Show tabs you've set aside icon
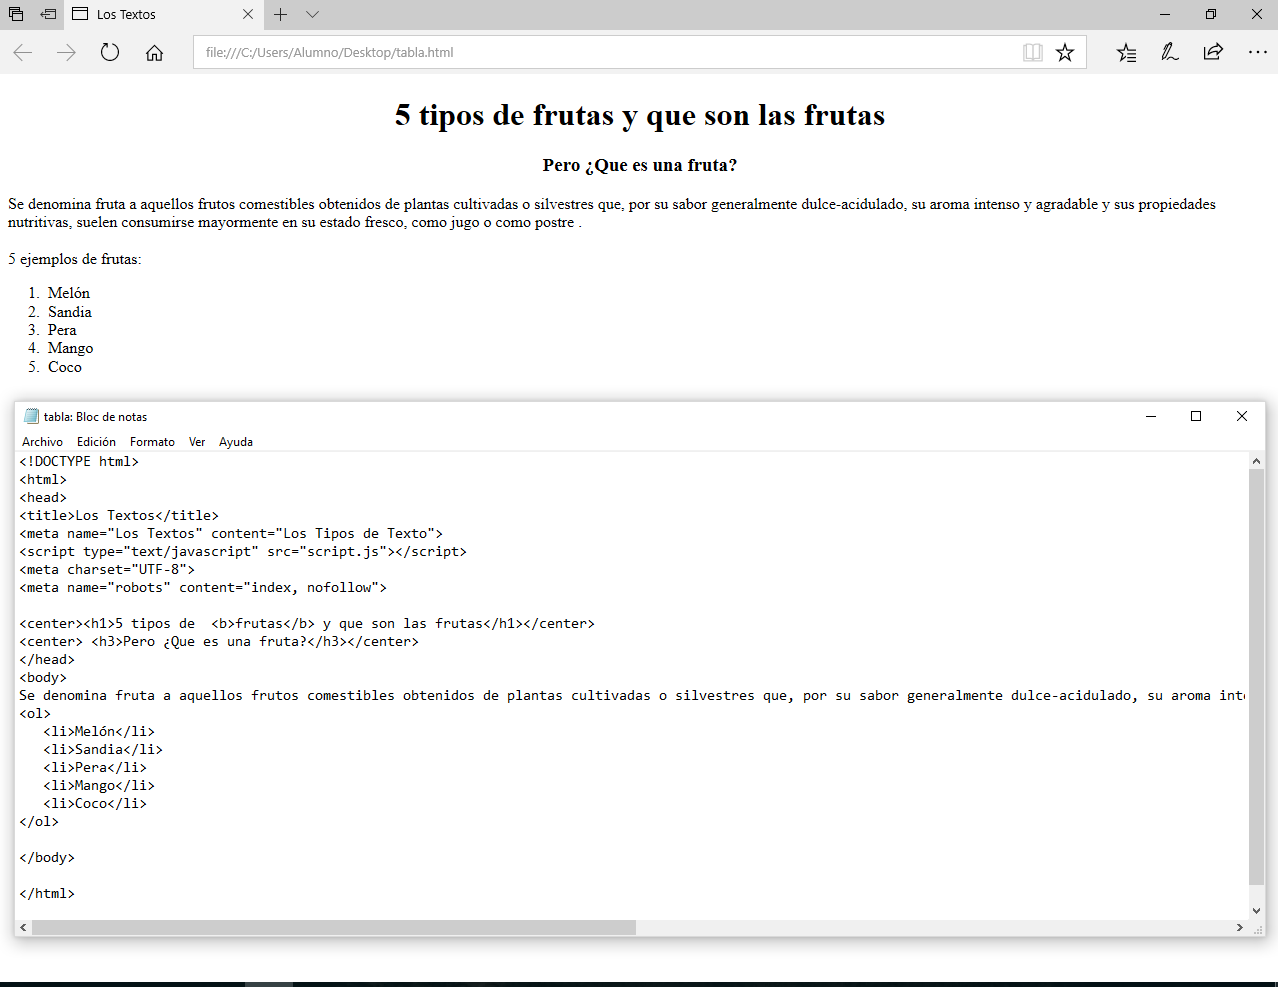Screen dimensions: 1278x987 pyautogui.click(x=16, y=14)
